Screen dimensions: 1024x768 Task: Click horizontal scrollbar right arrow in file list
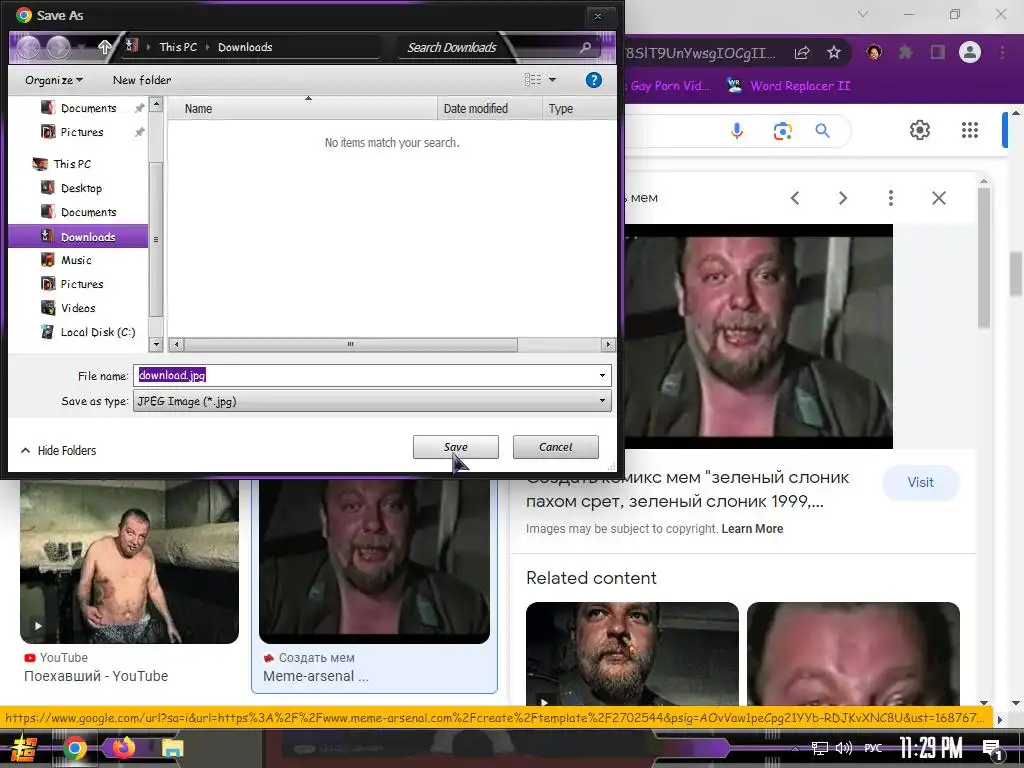pyautogui.click(x=608, y=344)
